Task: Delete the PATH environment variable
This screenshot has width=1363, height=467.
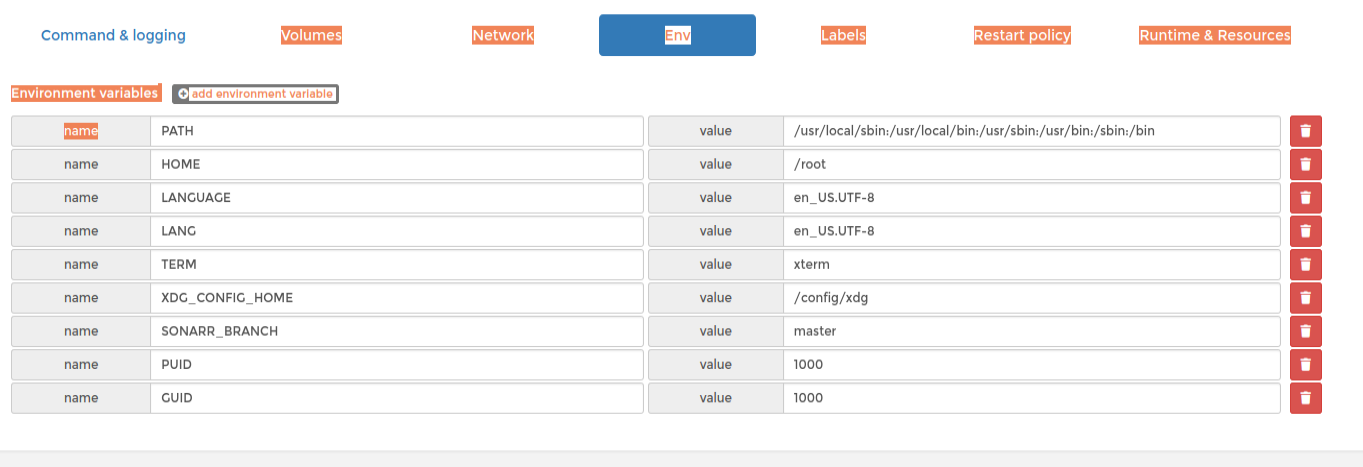Action: [x=1305, y=131]
